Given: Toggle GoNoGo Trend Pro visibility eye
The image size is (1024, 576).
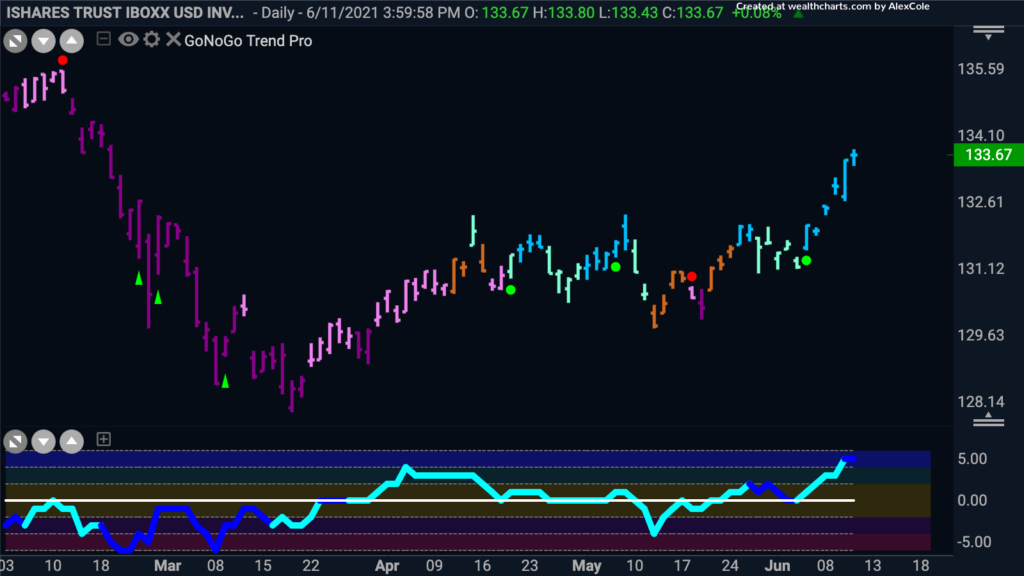Looking at the screenshot, I should click(128, 40).
